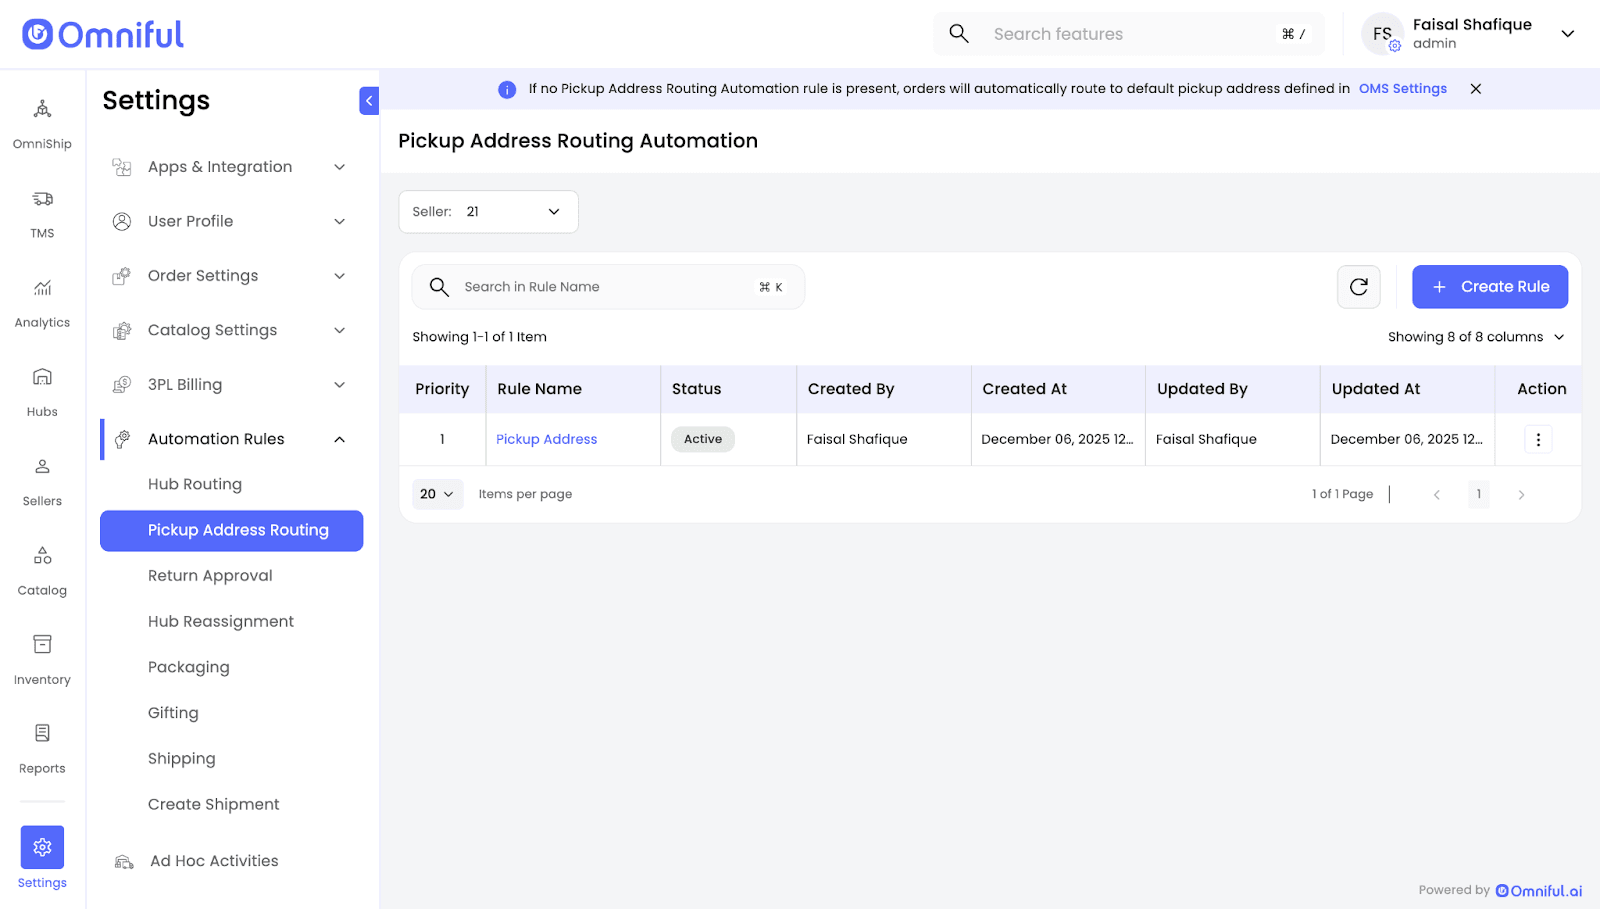The height and width of the screenshot is (909, 1600).
Task: Open the three-dot action menu for rule
Action: tap(1537, 439)
